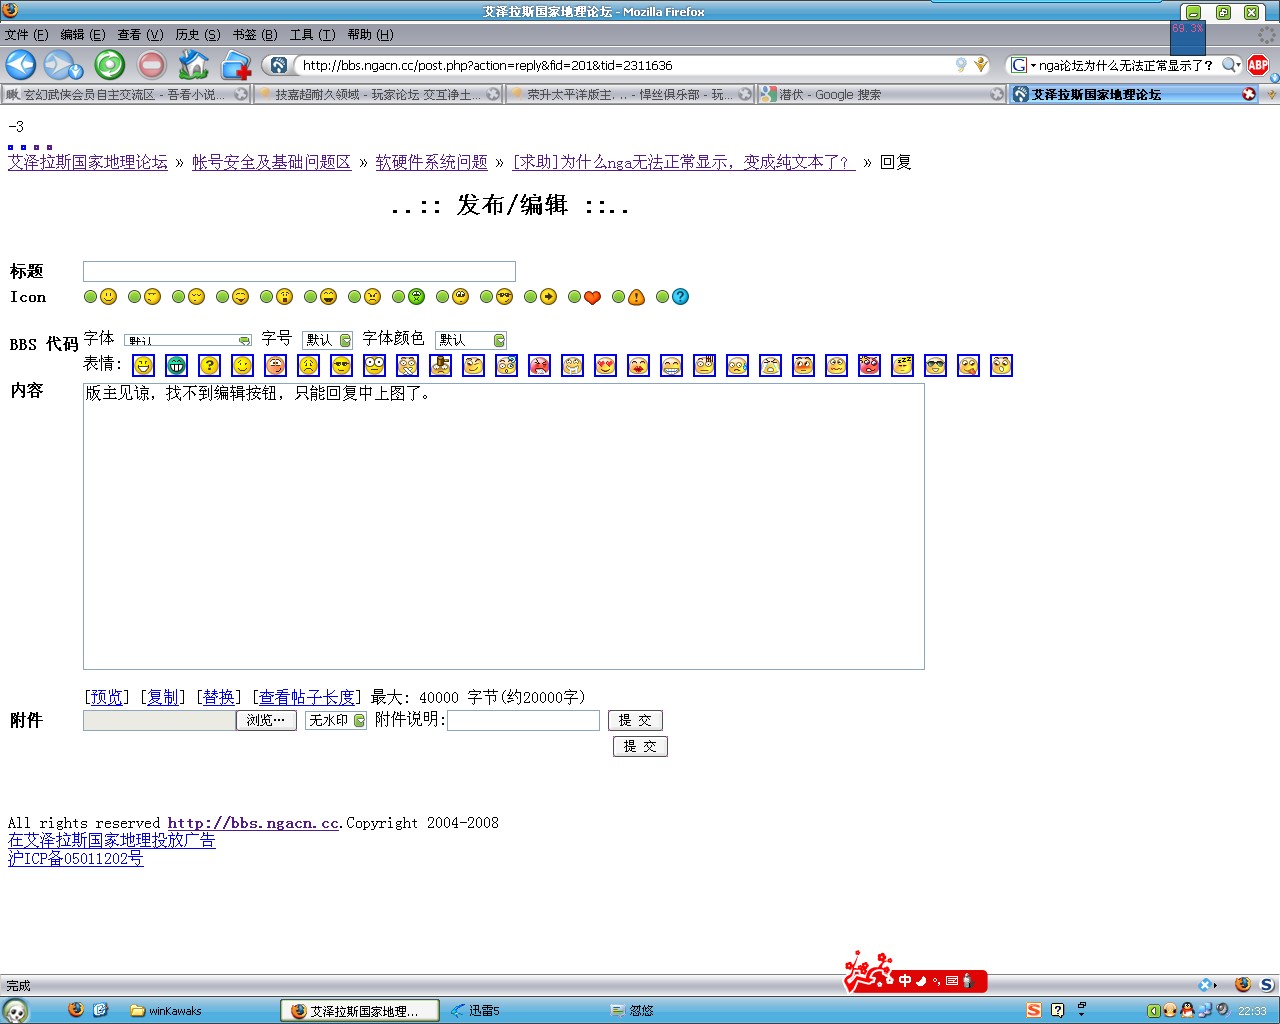Image resolution: width=1280 pixels, height=1024 pixels.
Task: Close the active 艾泽拉斯国家地理论坛 tab
Action: point(1249,94)
